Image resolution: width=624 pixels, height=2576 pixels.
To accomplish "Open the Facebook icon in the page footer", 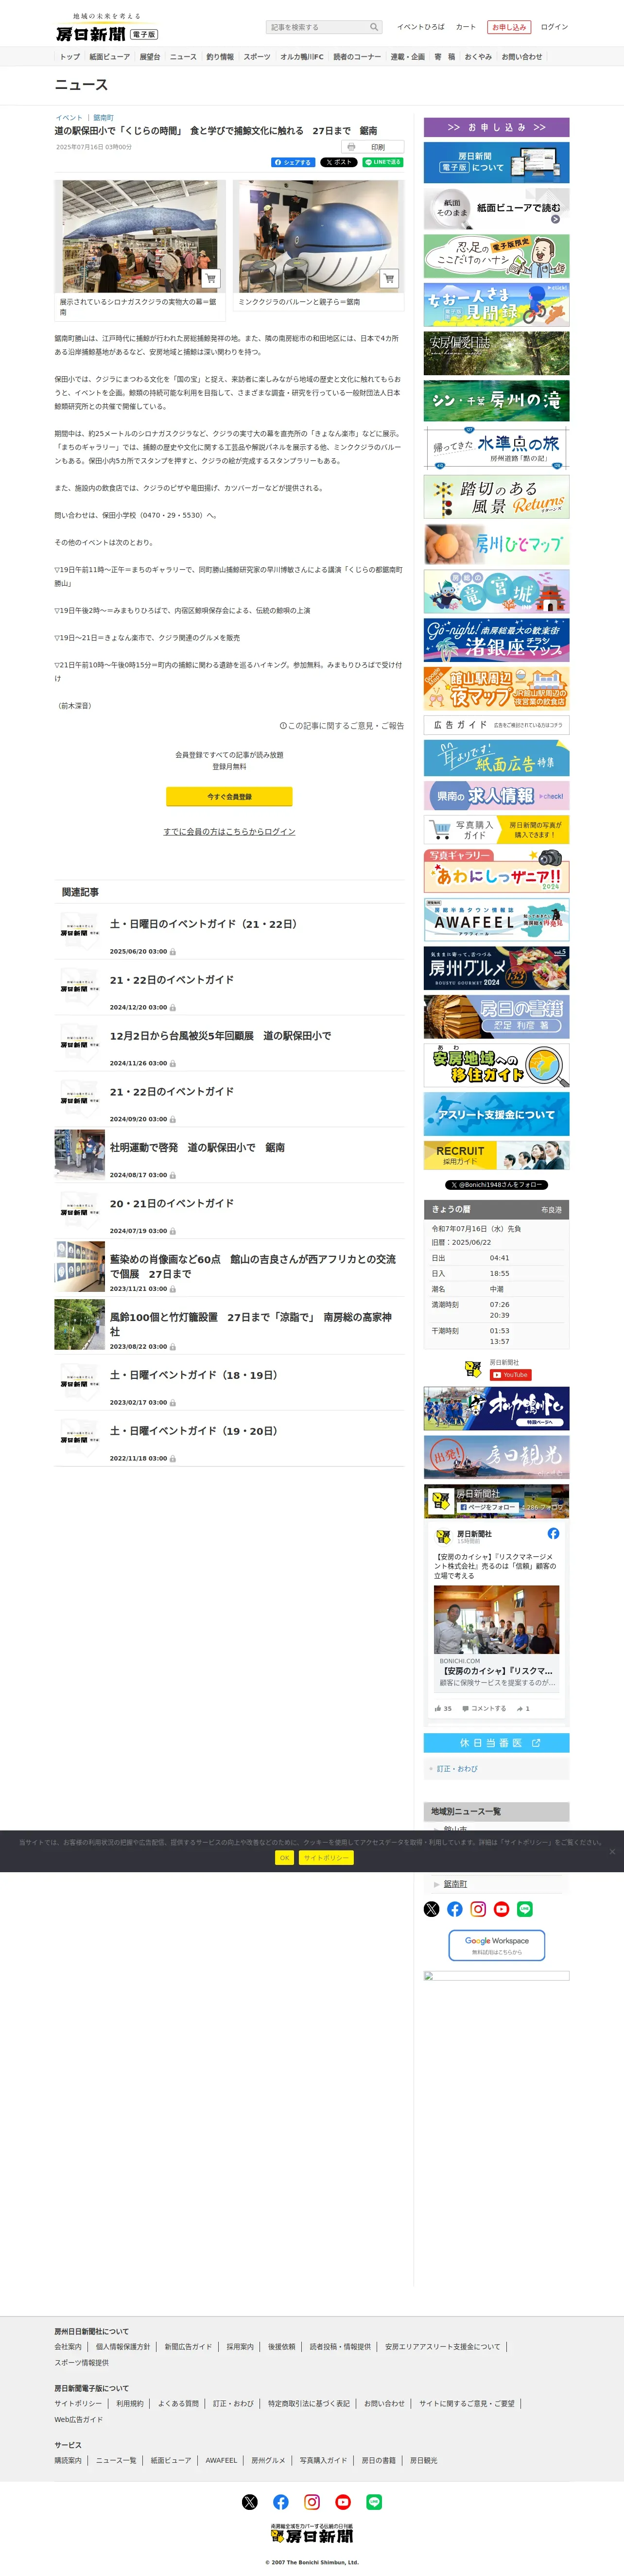I will (281, 2502).
